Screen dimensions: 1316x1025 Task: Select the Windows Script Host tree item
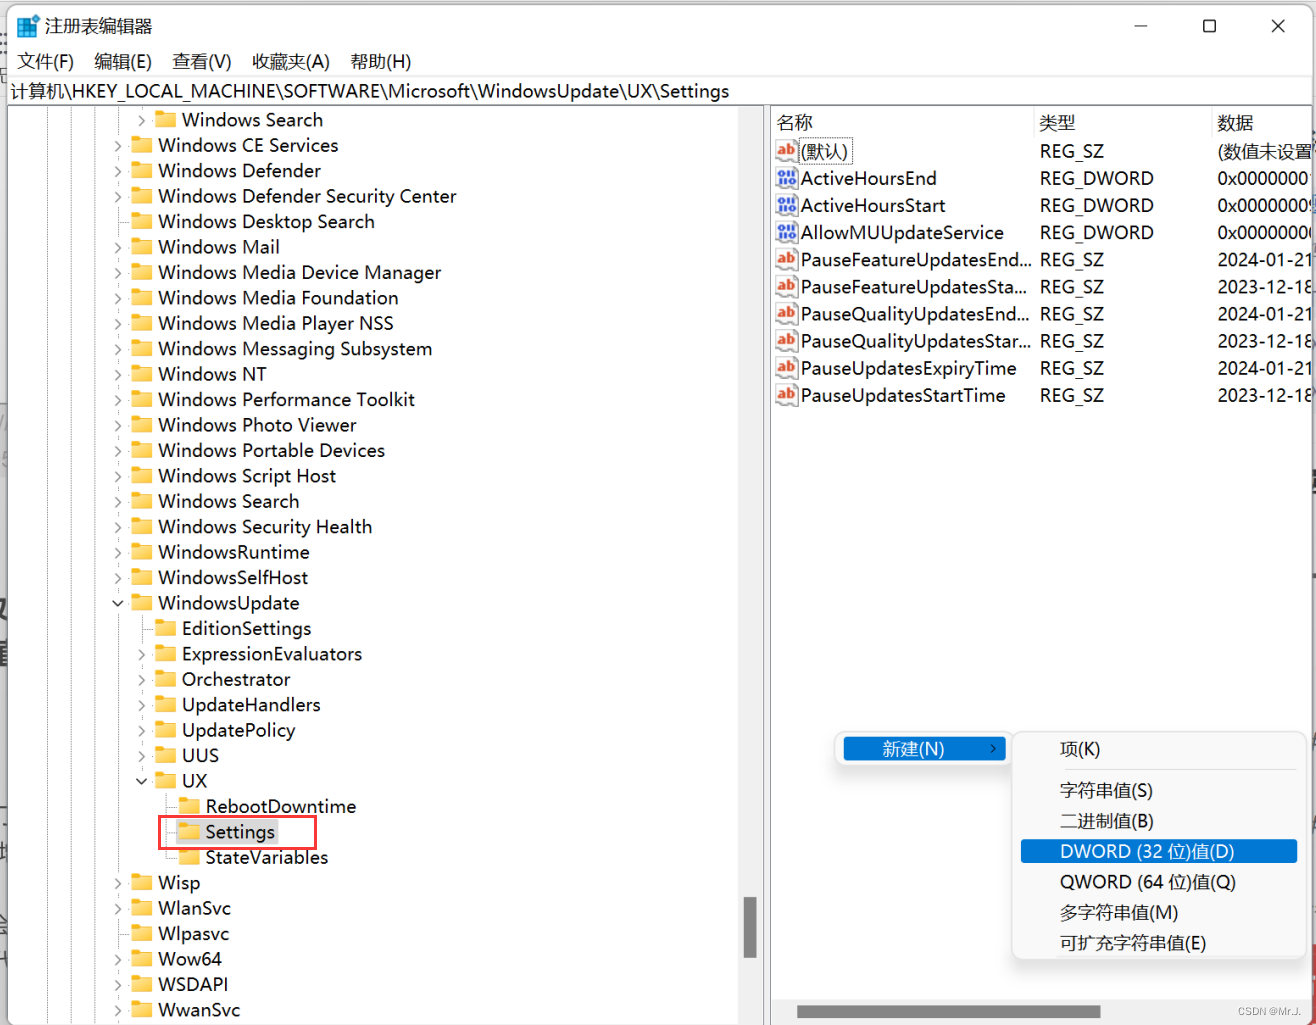pos(247,476)
